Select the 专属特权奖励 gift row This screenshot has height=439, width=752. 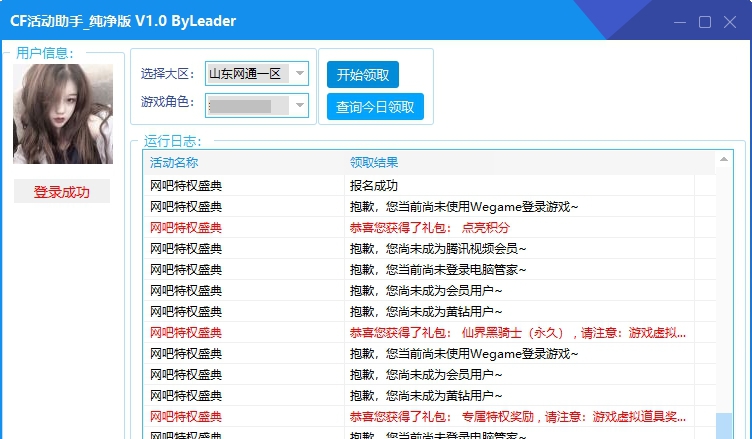tap(430, 416)
